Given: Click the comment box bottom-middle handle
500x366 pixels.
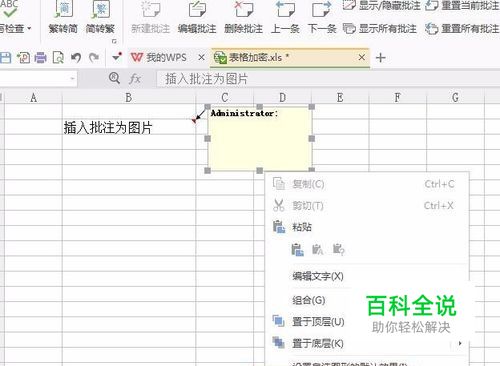Looking at the screenshot, I should (260, 171).
